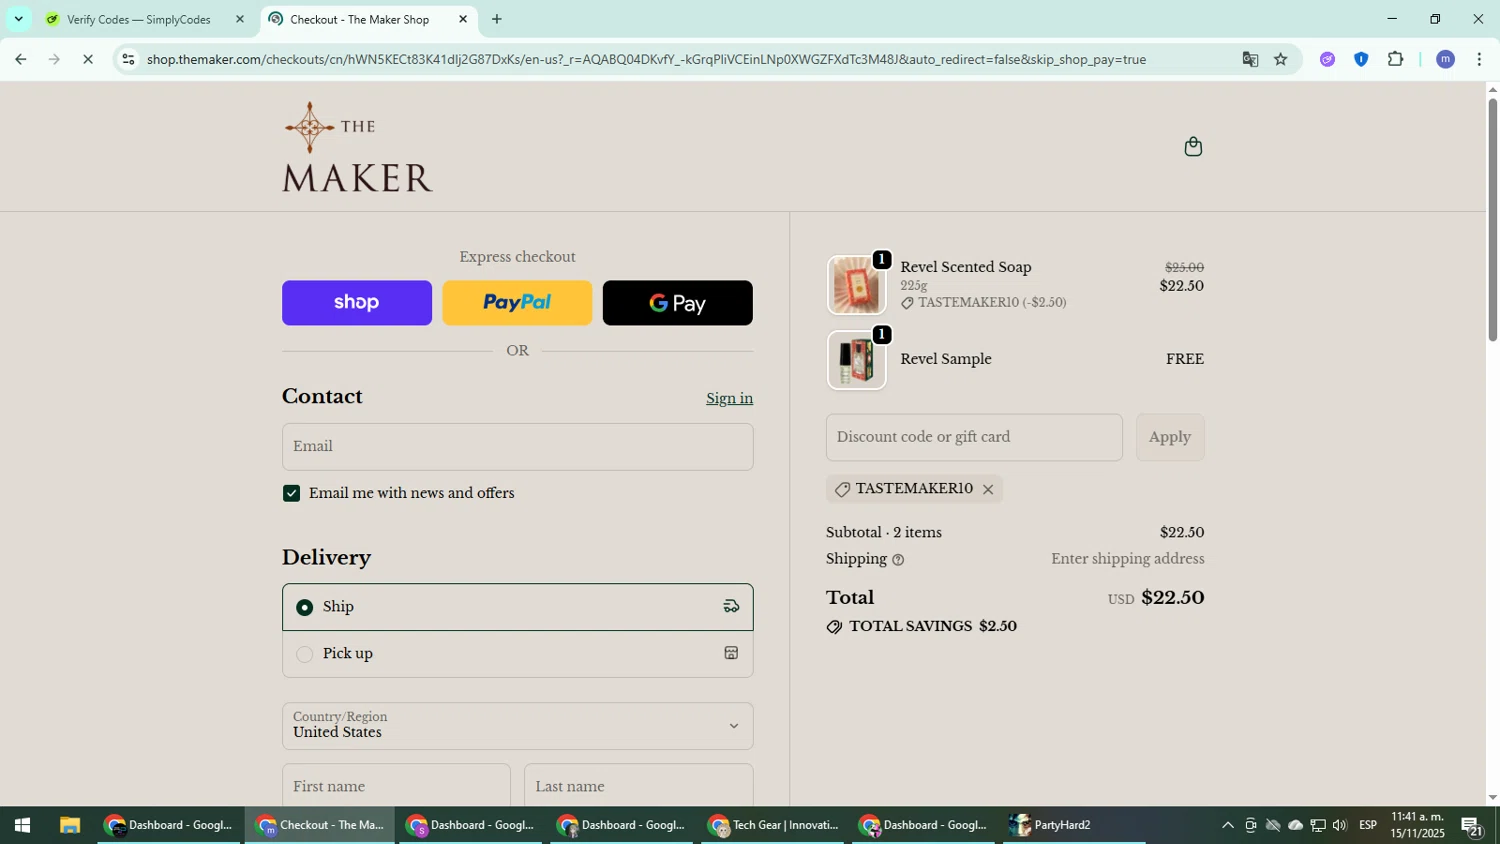Stop loading the page

[88, 59]
